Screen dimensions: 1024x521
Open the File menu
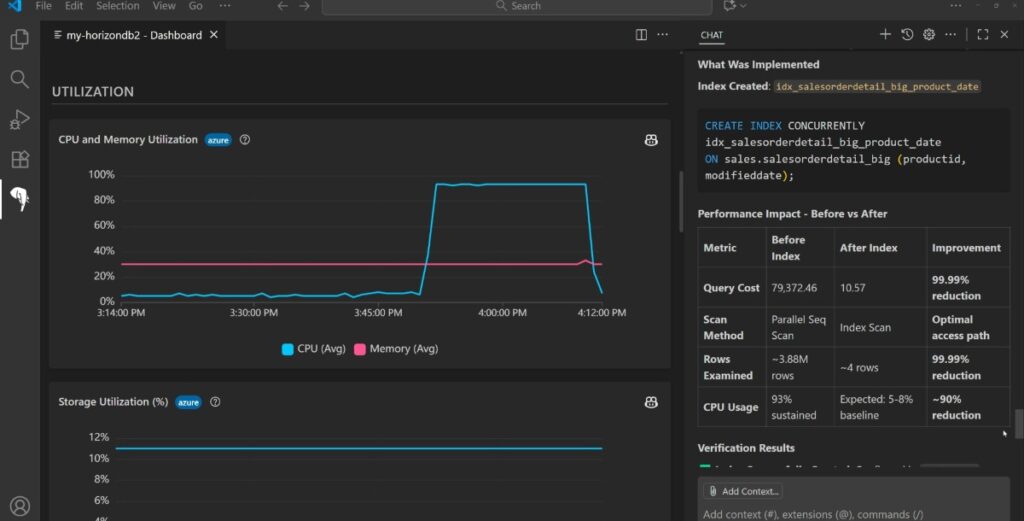(x=44, y=6)
